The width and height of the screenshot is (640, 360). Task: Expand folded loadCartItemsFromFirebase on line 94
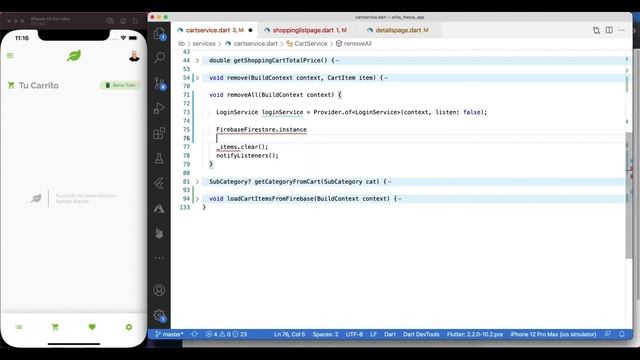pyautogui.click(x=197, y=199)
